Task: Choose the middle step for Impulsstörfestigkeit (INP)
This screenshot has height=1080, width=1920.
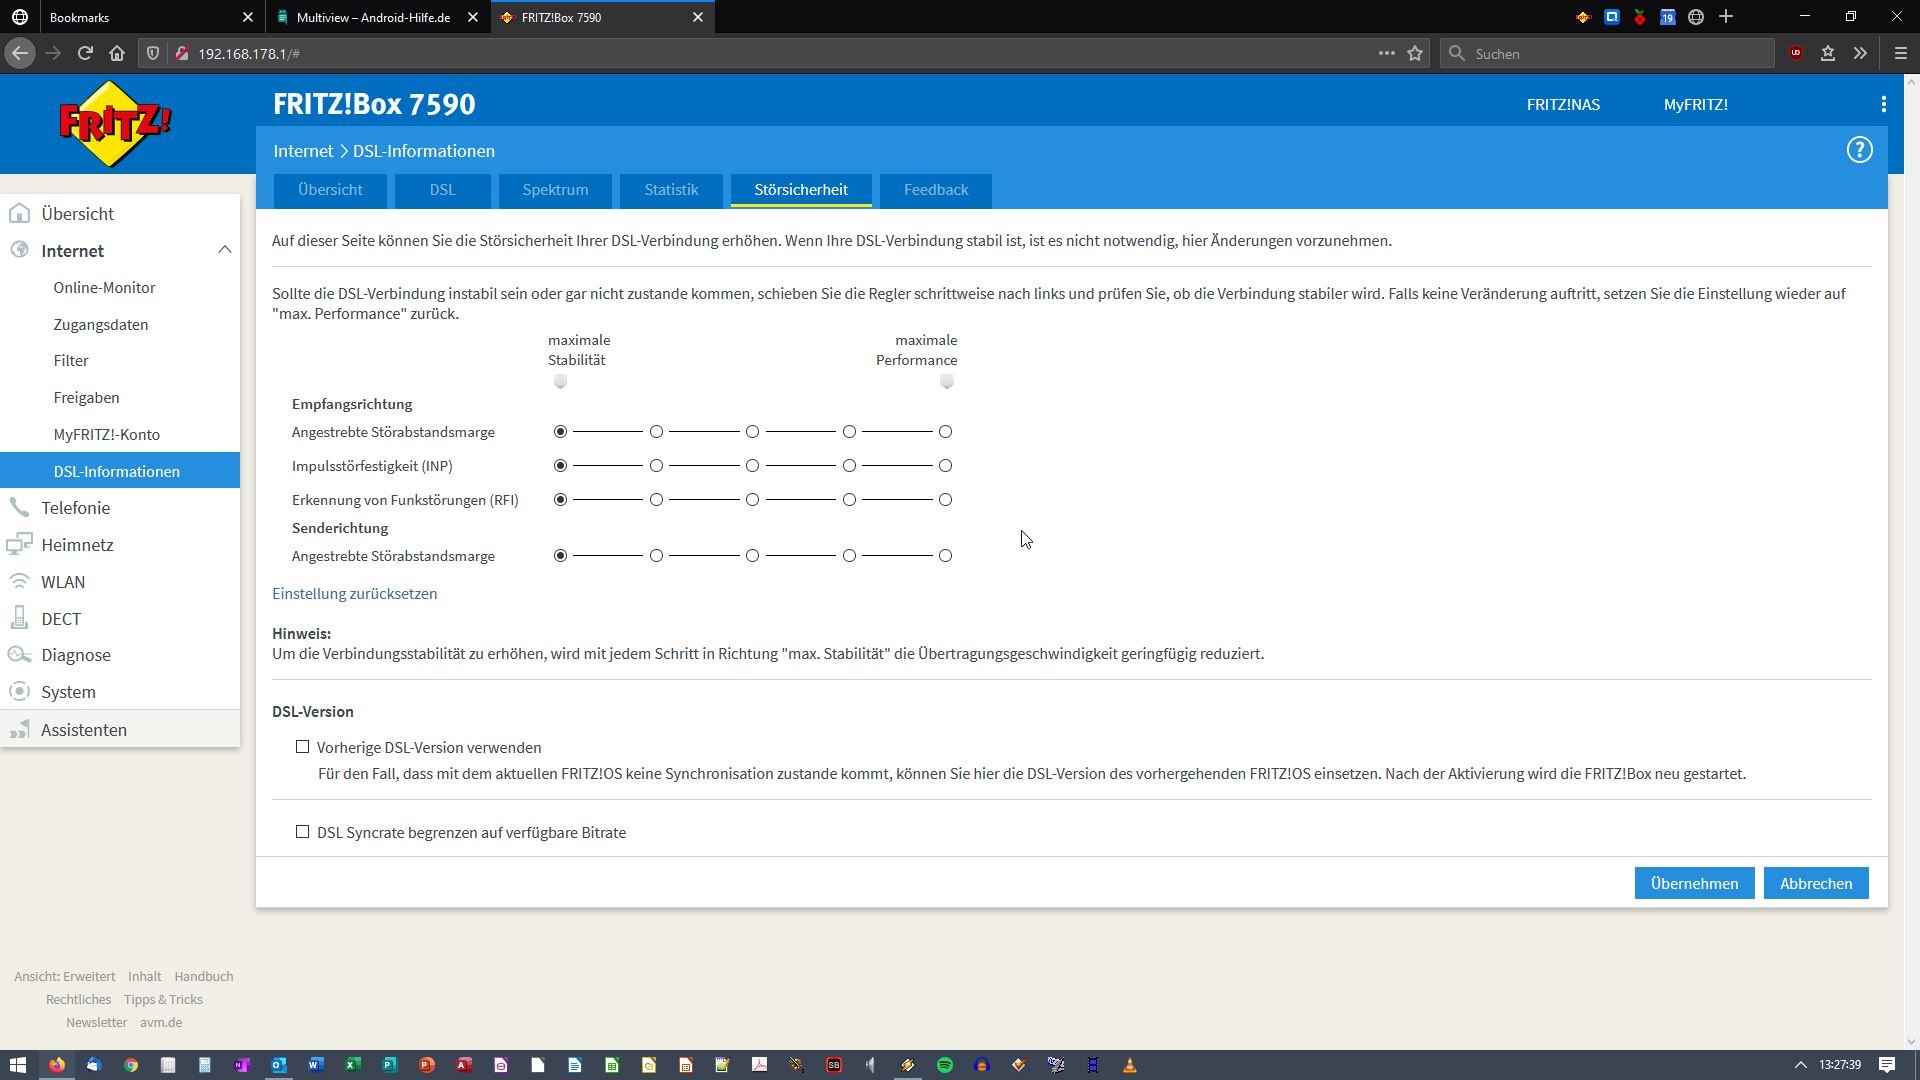Action: [752, 466]
